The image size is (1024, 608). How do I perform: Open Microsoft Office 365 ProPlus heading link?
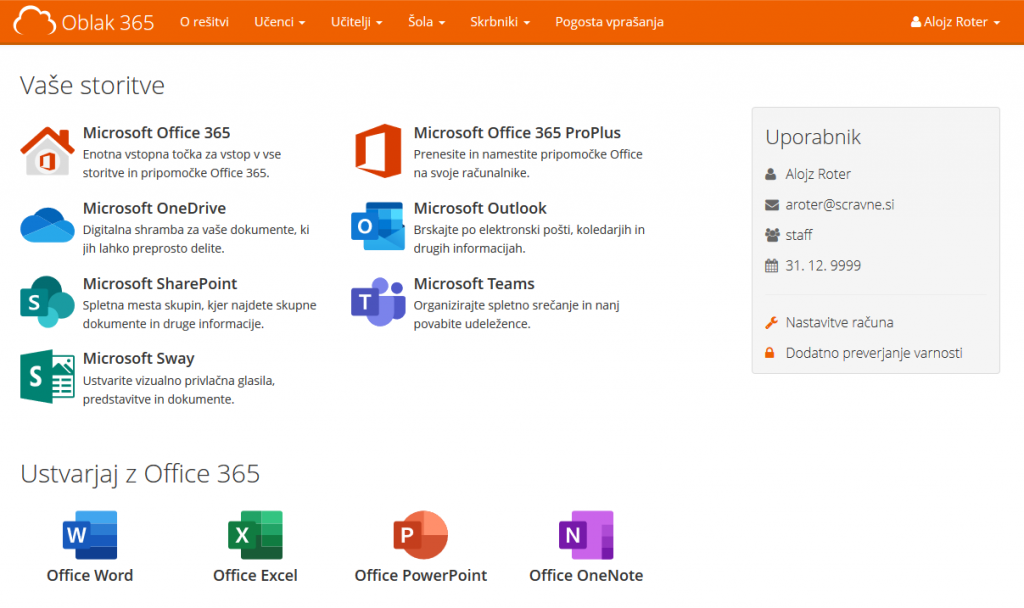point(517,133)
